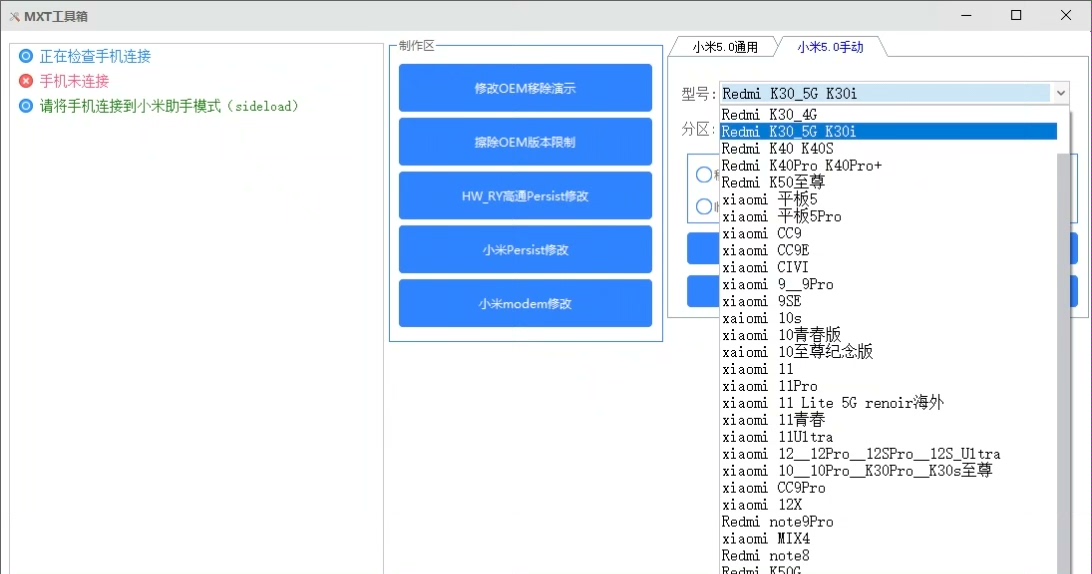This screenshot has height=574, width=1092.
Task: Select xiaomi 11青春 model
Action: [x=889, y=420]
